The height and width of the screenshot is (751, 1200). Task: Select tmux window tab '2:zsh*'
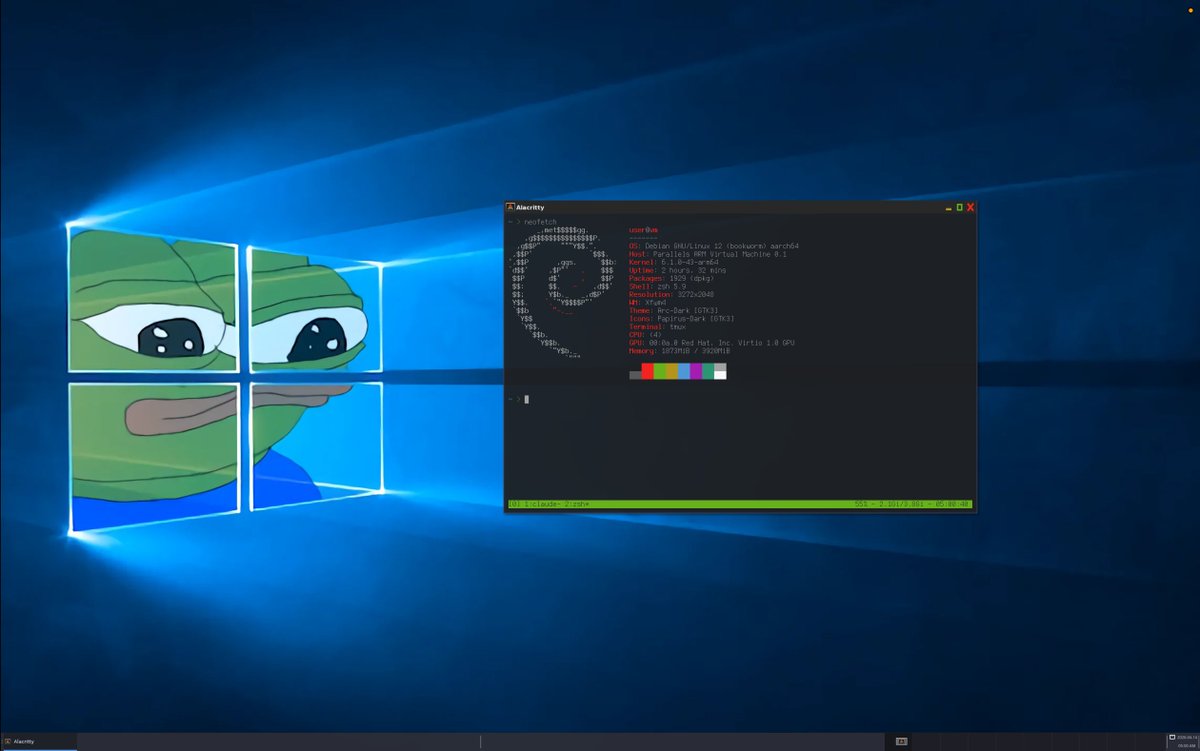pos(577,503)
